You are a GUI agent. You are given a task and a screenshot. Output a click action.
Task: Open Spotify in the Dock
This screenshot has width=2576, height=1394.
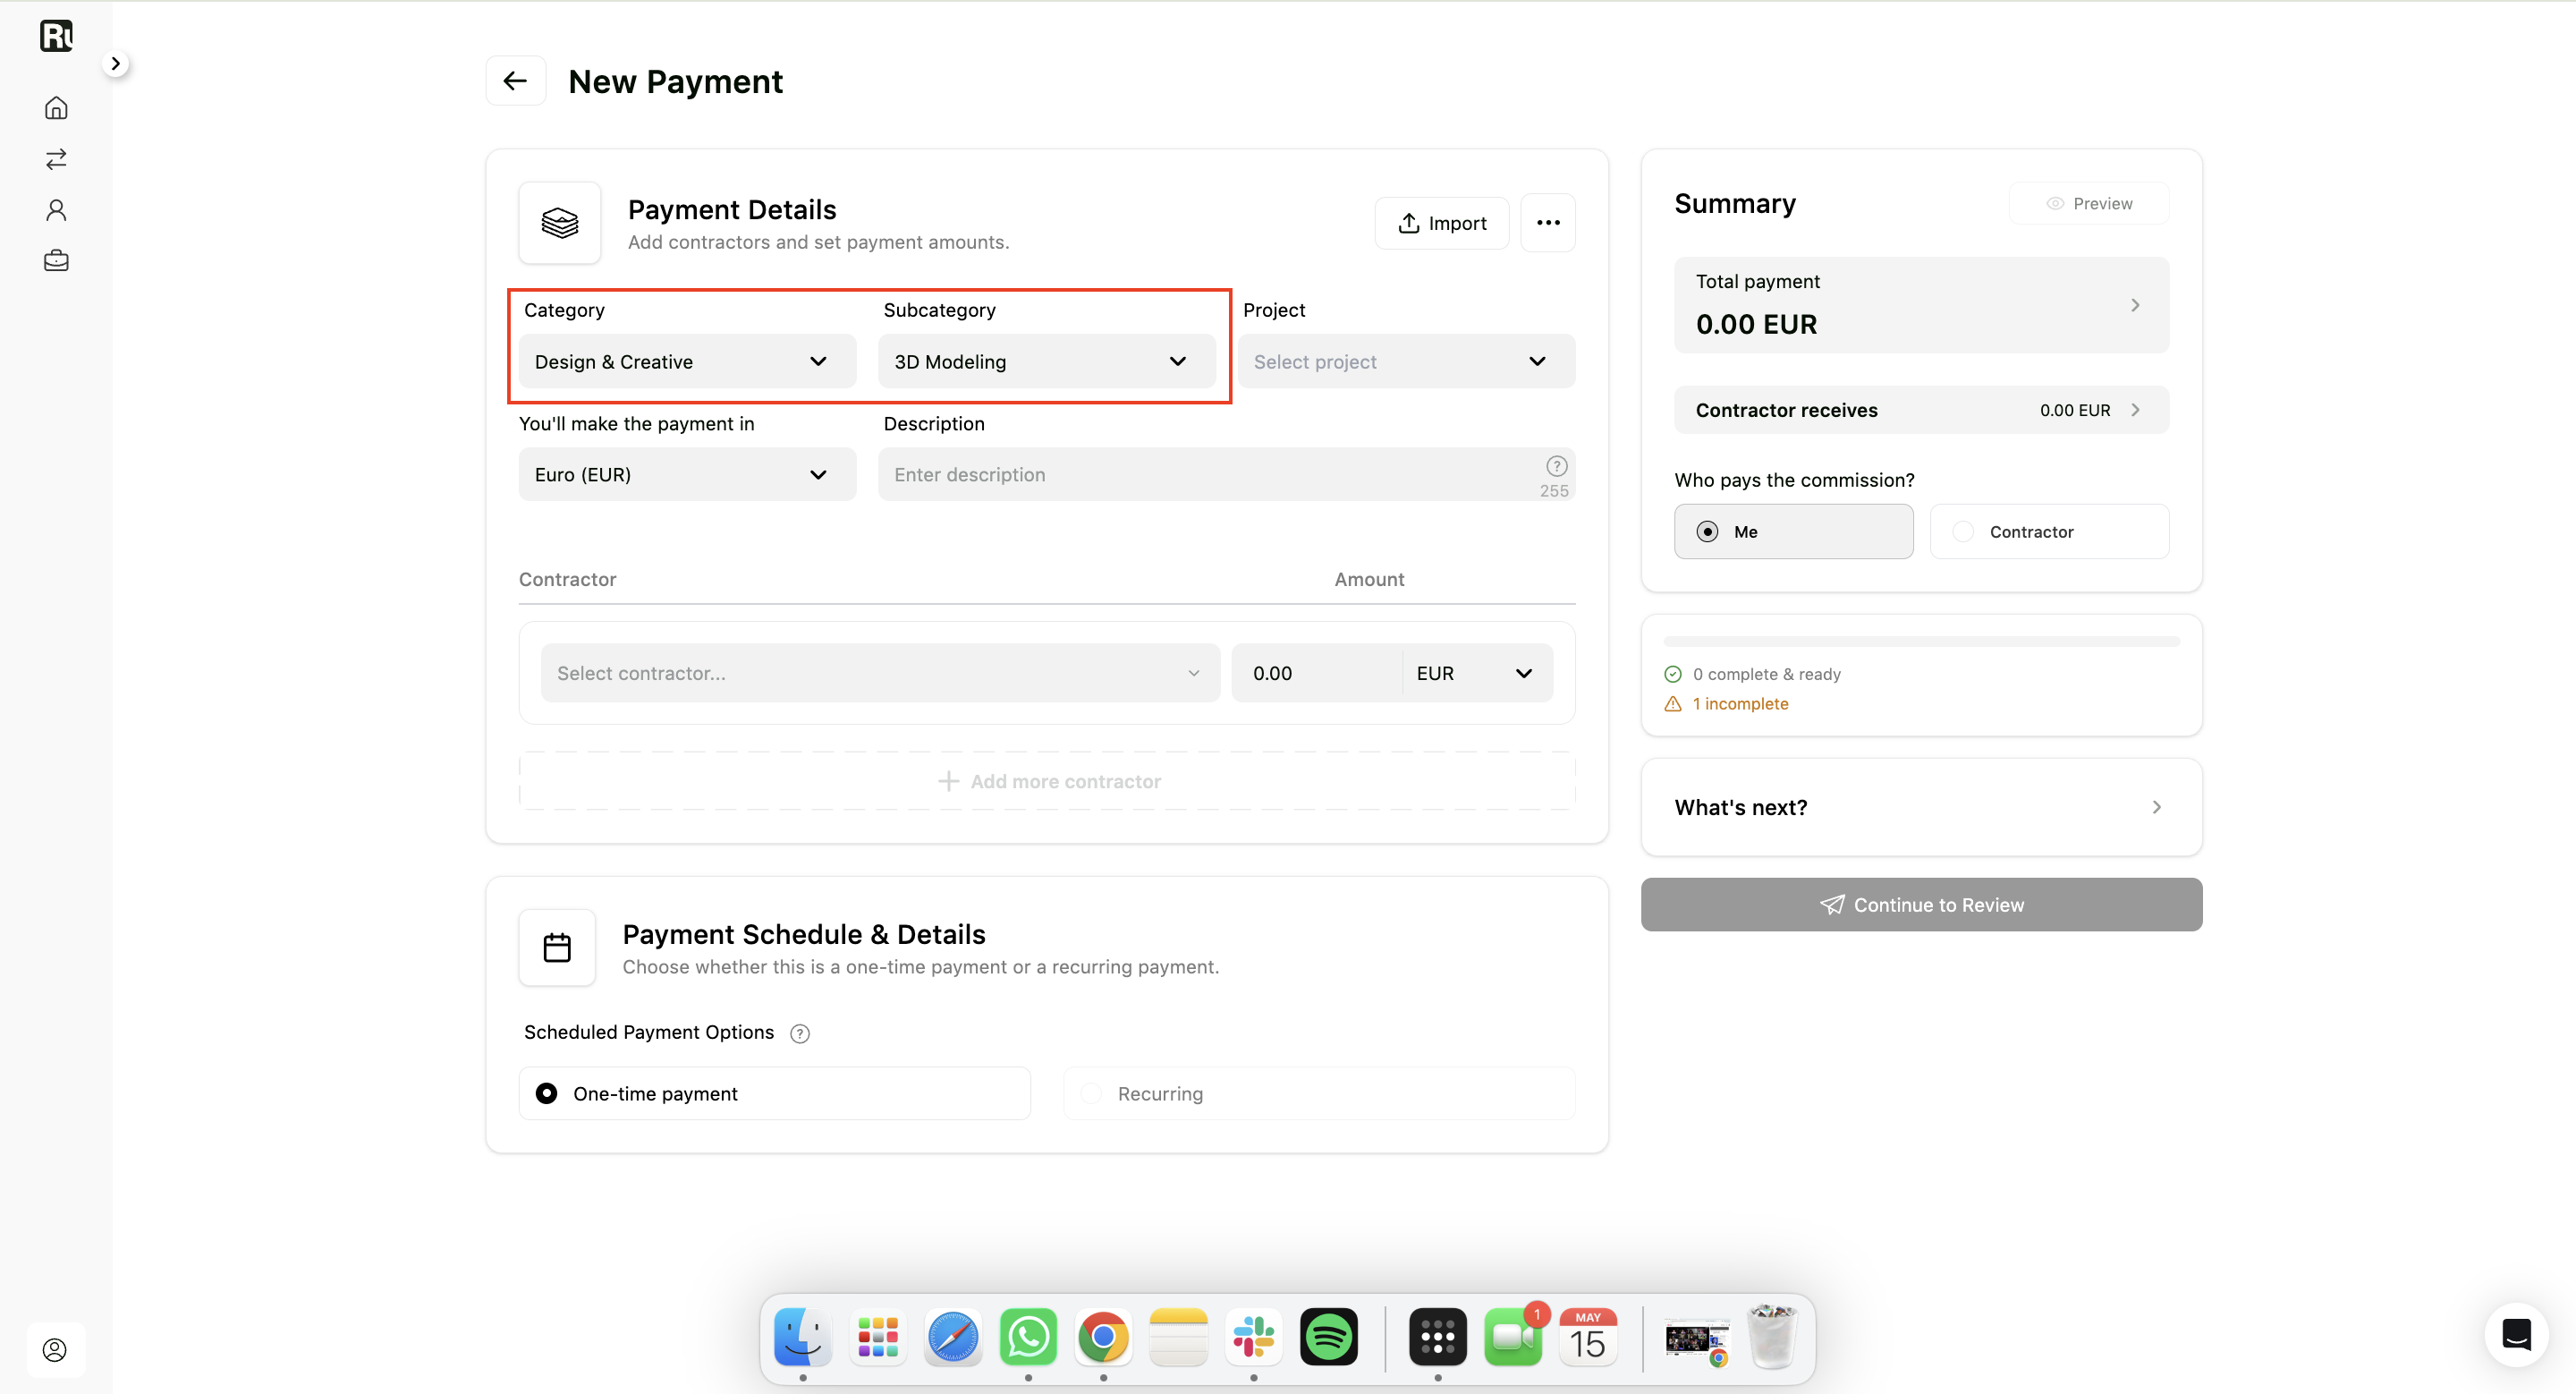point(1329,1337)
